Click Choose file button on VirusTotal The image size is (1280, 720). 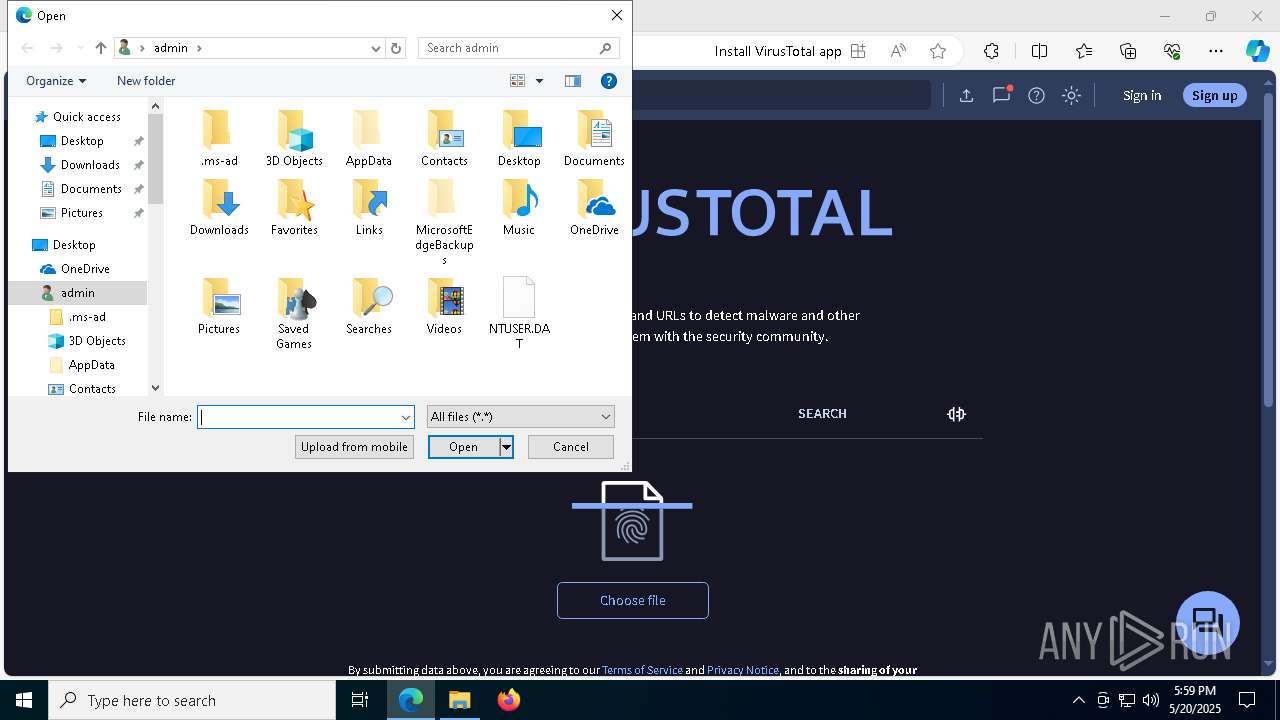633,600
